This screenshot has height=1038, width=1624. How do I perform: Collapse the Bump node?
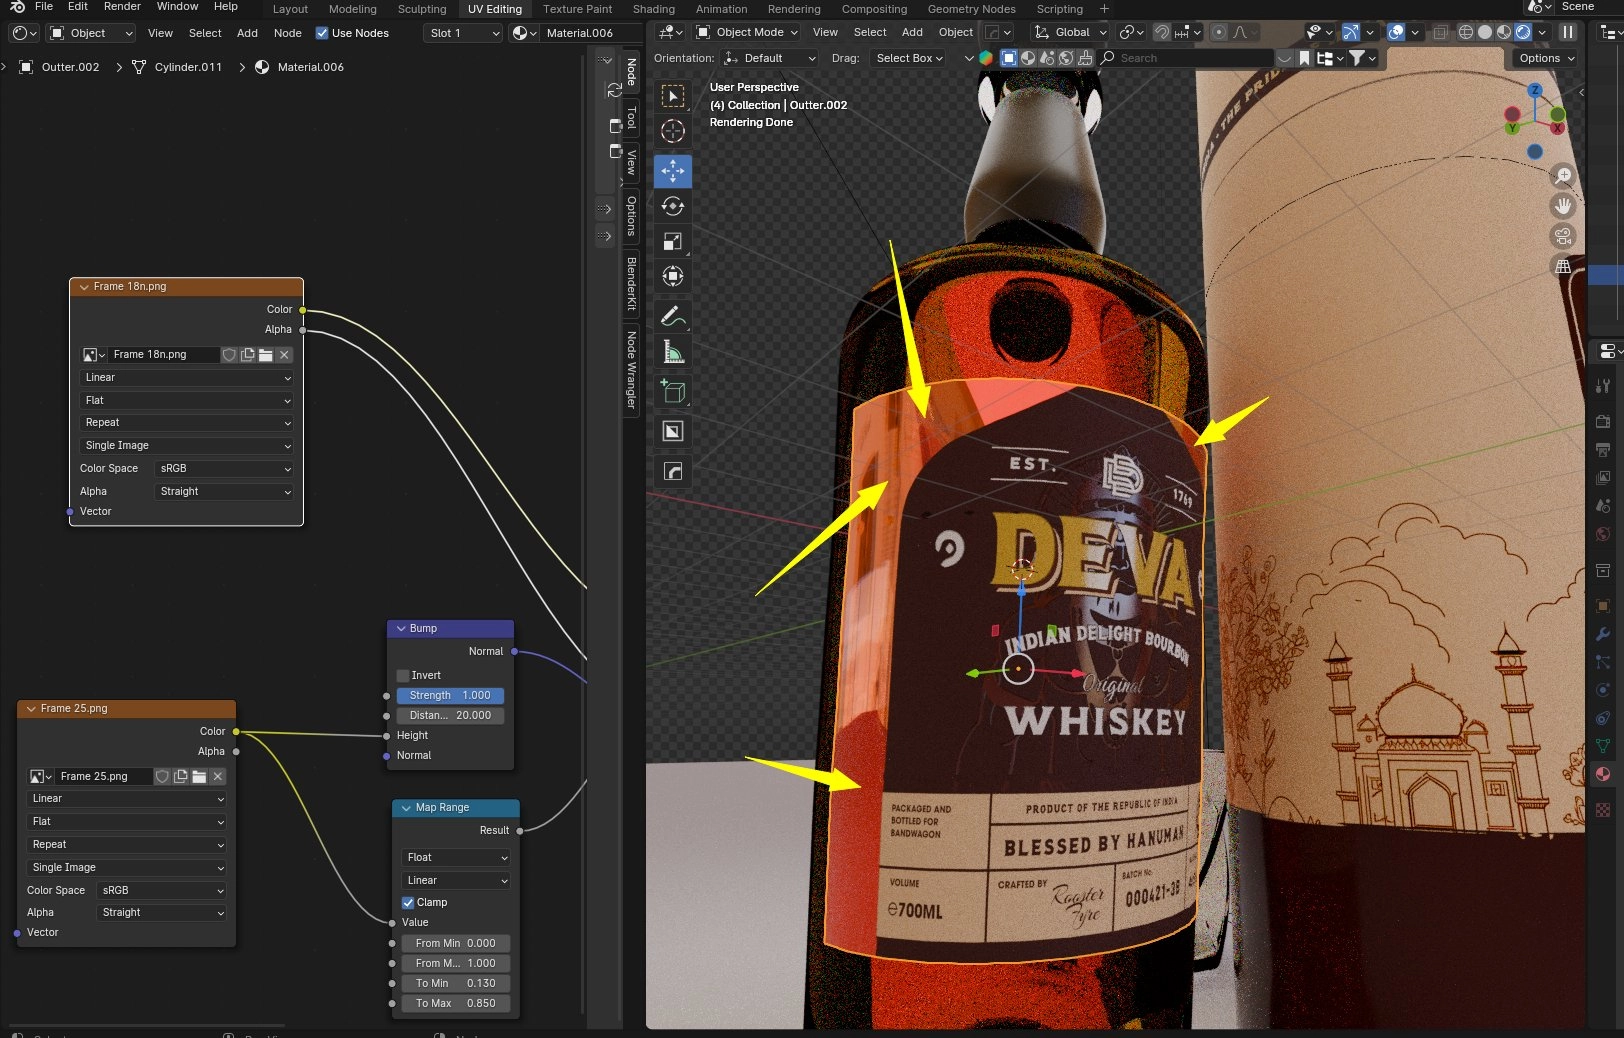coord(402,629)
